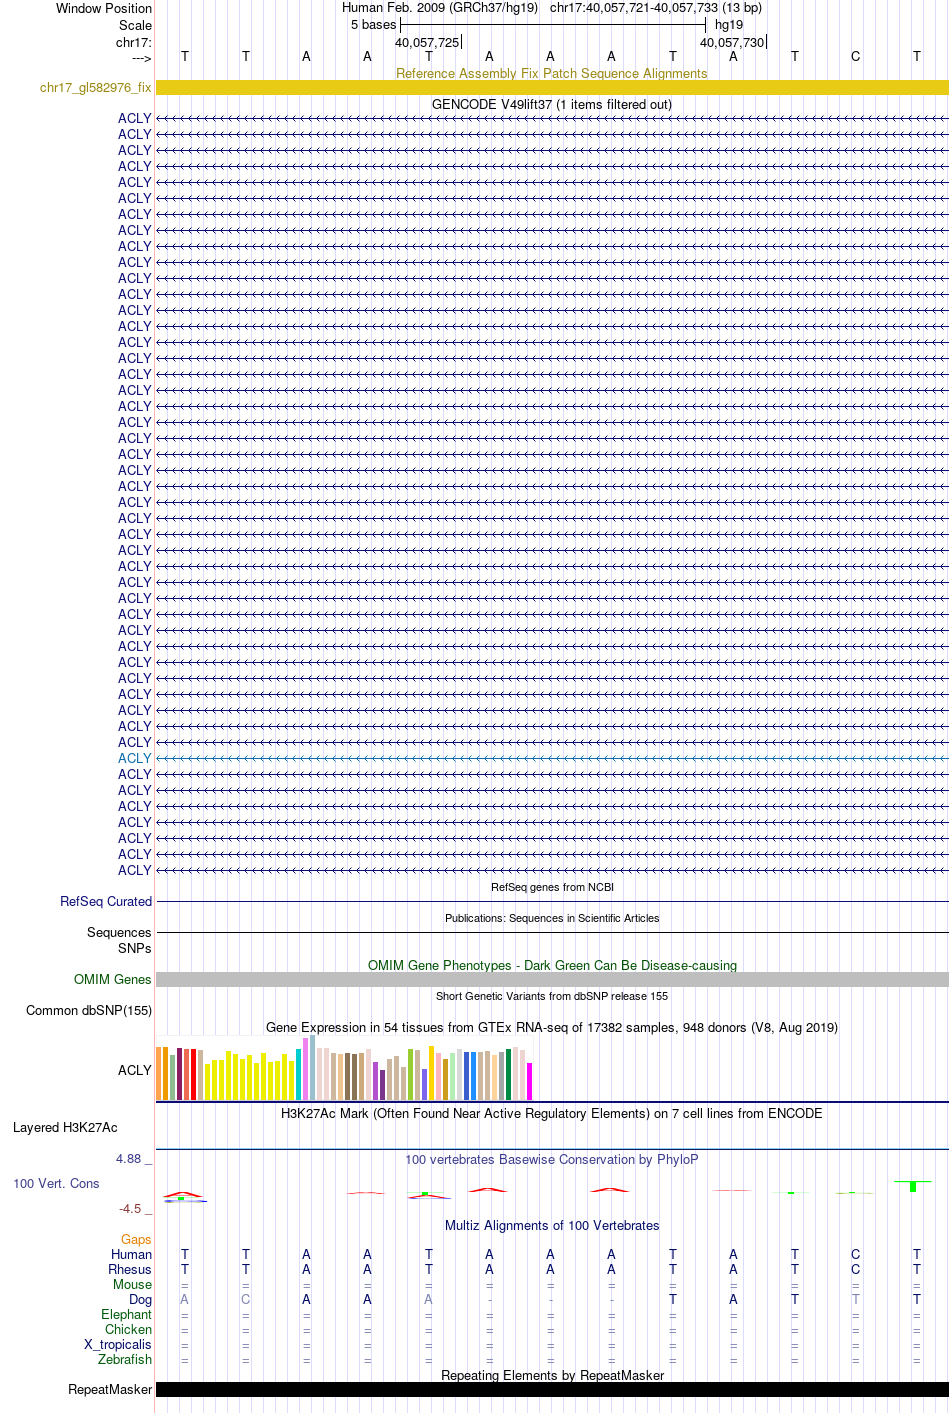Click the Window Position label
Image resolution: width=950 pixels, height=1413 pixels.
(104, 8)
